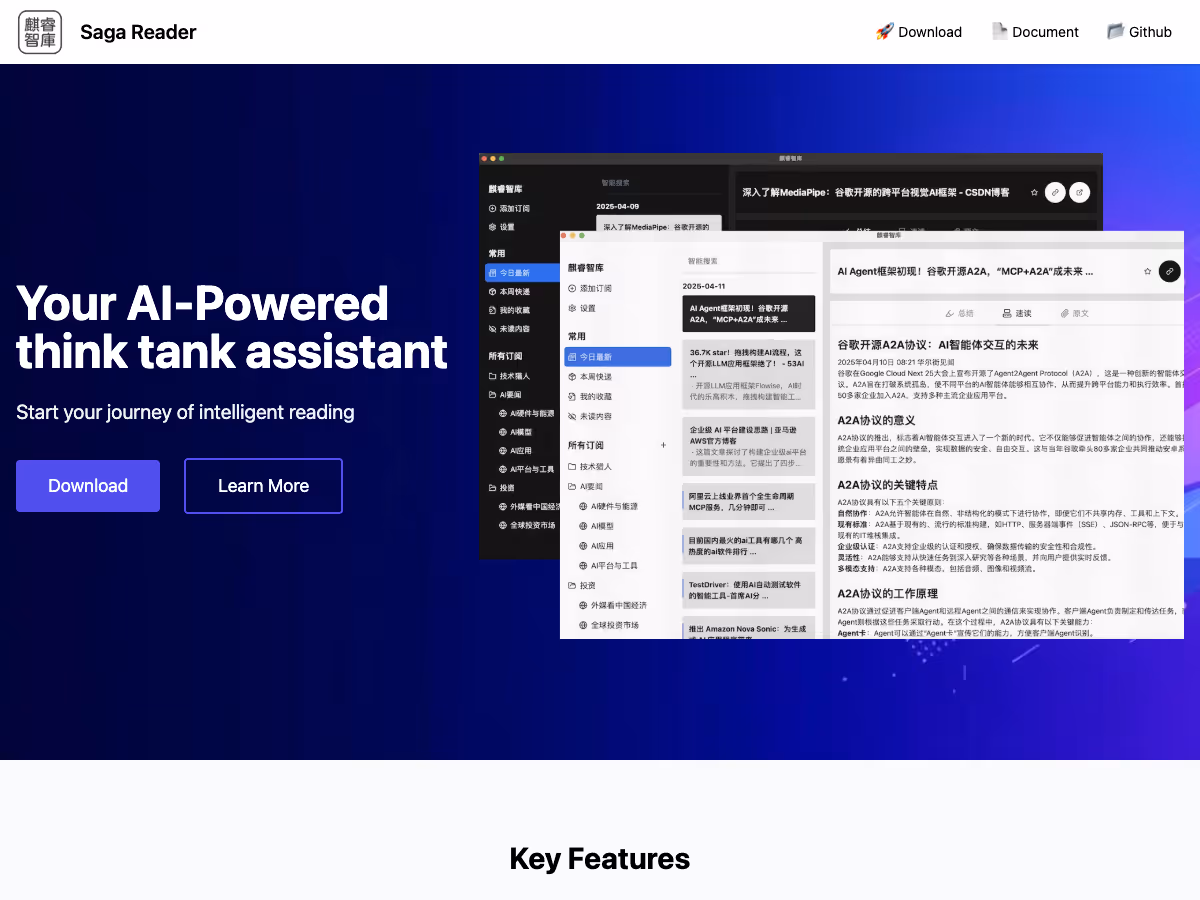
Task: Open 技术猎人 folder in dark window
Action: pos(509,376)
